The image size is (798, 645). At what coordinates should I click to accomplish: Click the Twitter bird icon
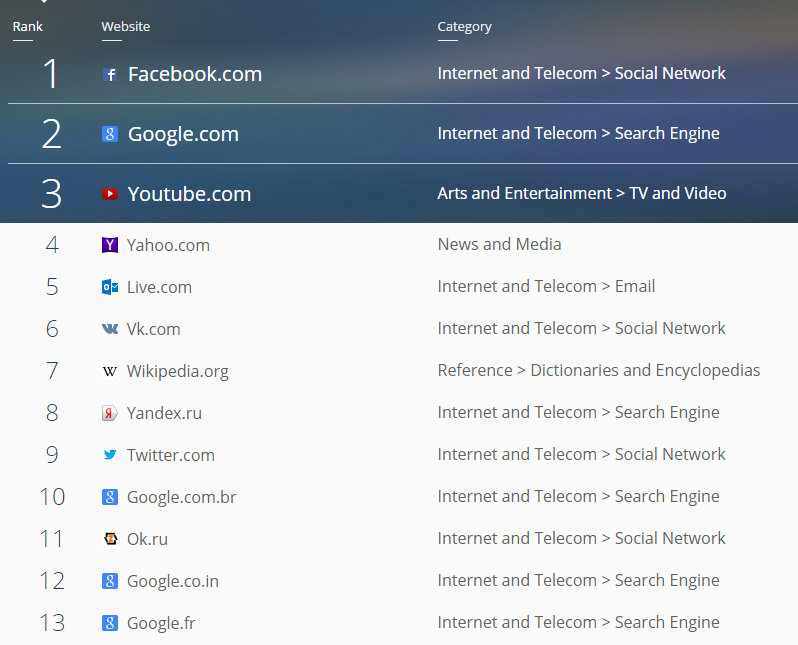pos(110,455)
